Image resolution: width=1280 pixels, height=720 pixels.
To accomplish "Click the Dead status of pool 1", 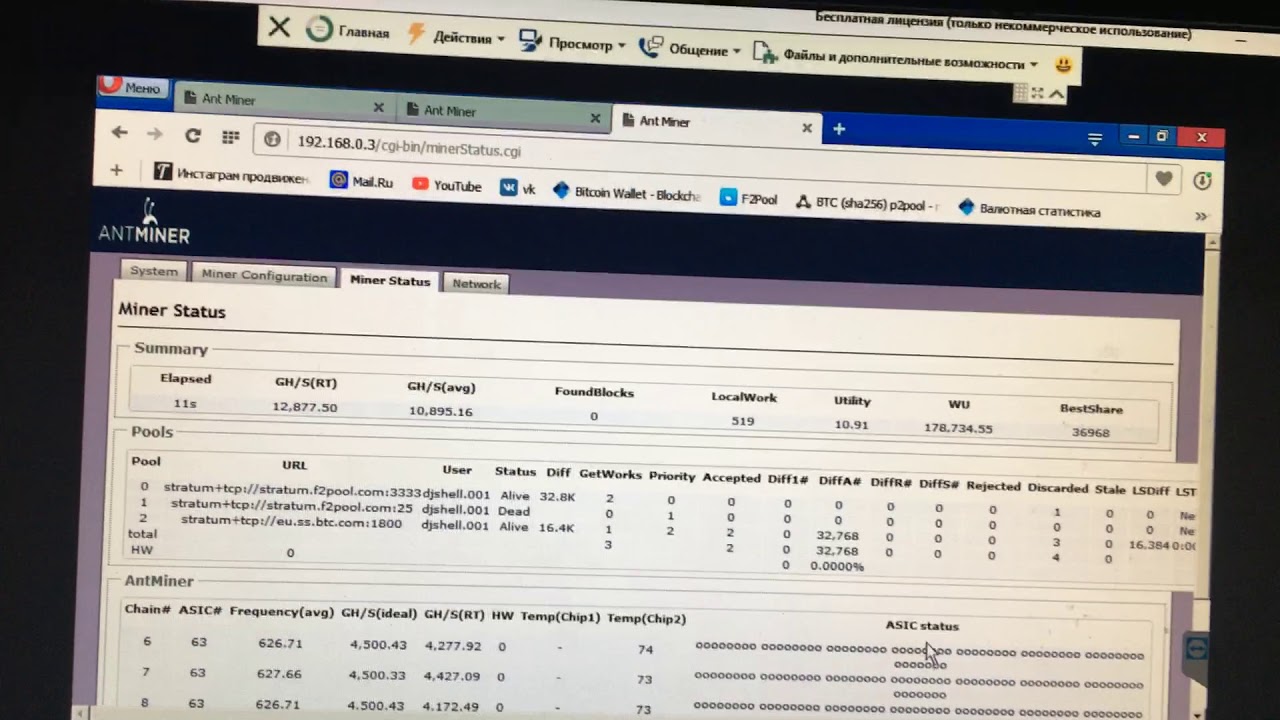I will click(x=514, y=511).
